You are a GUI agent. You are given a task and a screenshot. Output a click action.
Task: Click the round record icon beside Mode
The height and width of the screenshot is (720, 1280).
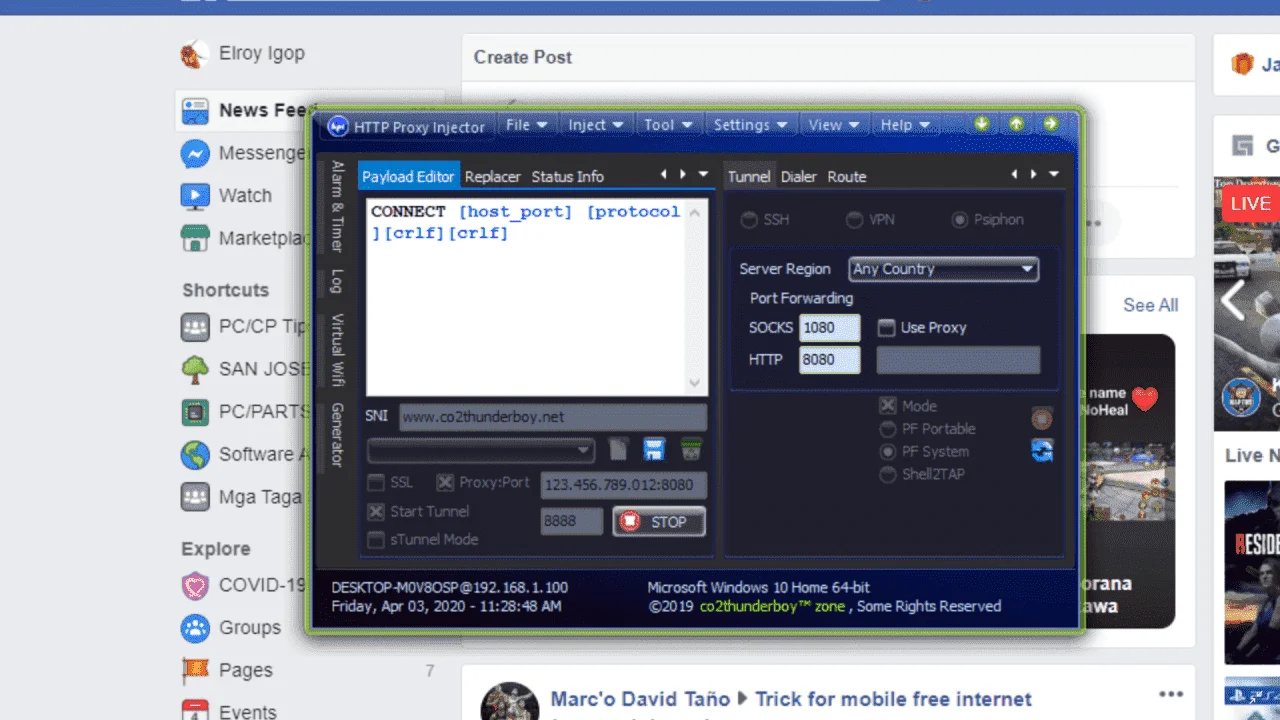(1042, 417)
